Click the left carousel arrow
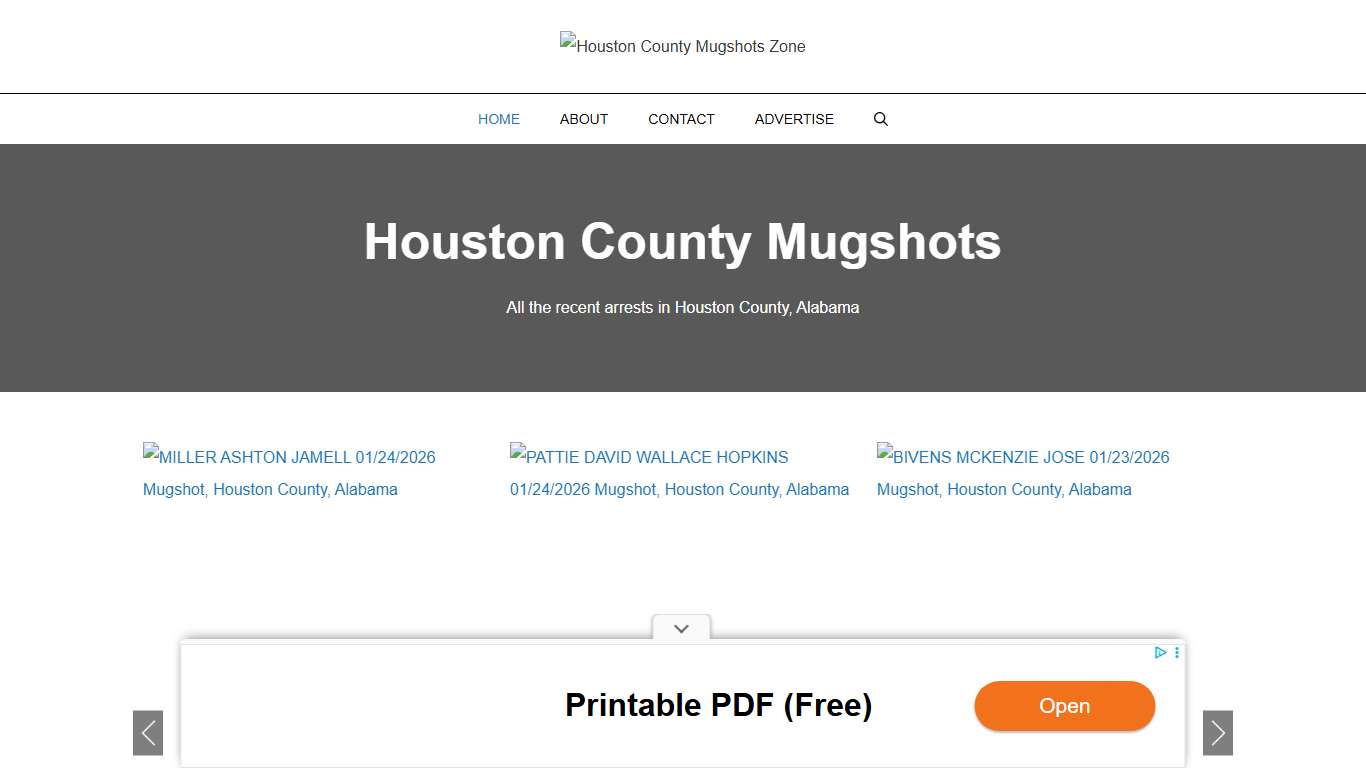Viewport: 1366px width, 768px height. click(x=147, y=733)
